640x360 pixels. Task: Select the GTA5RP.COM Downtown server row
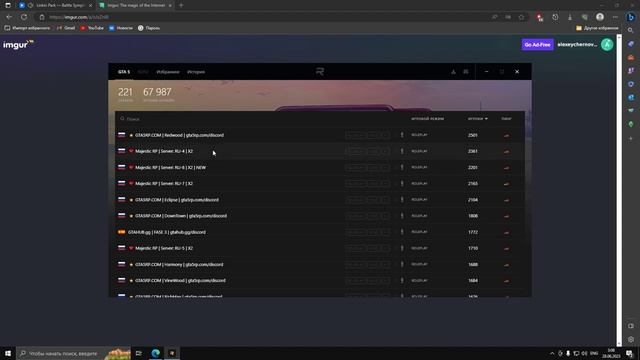pos(320,216)
